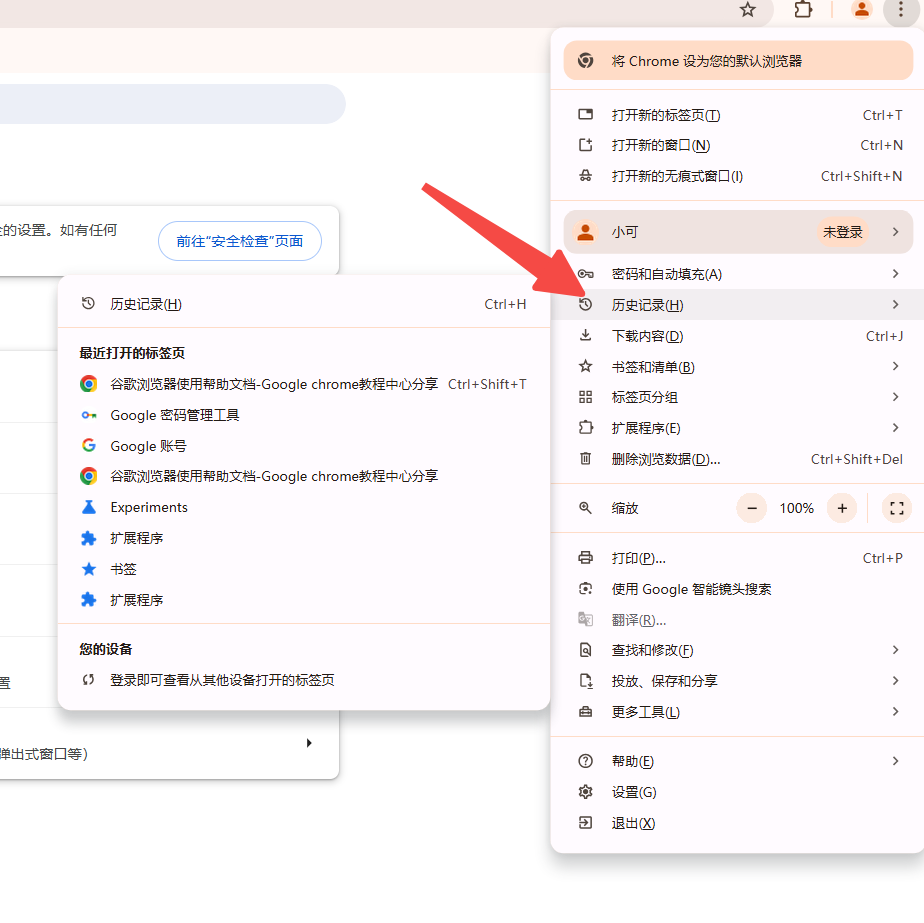Click the cast icon beside 投放、保存和分享

click(585, 681)
